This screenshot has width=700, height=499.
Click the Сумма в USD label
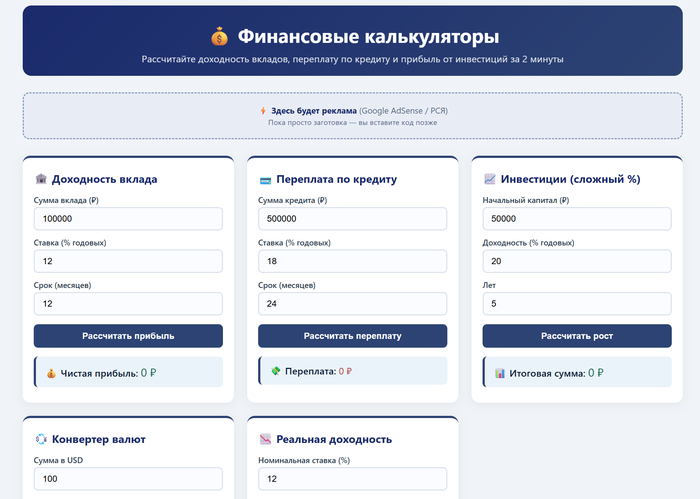pos(58,460)
